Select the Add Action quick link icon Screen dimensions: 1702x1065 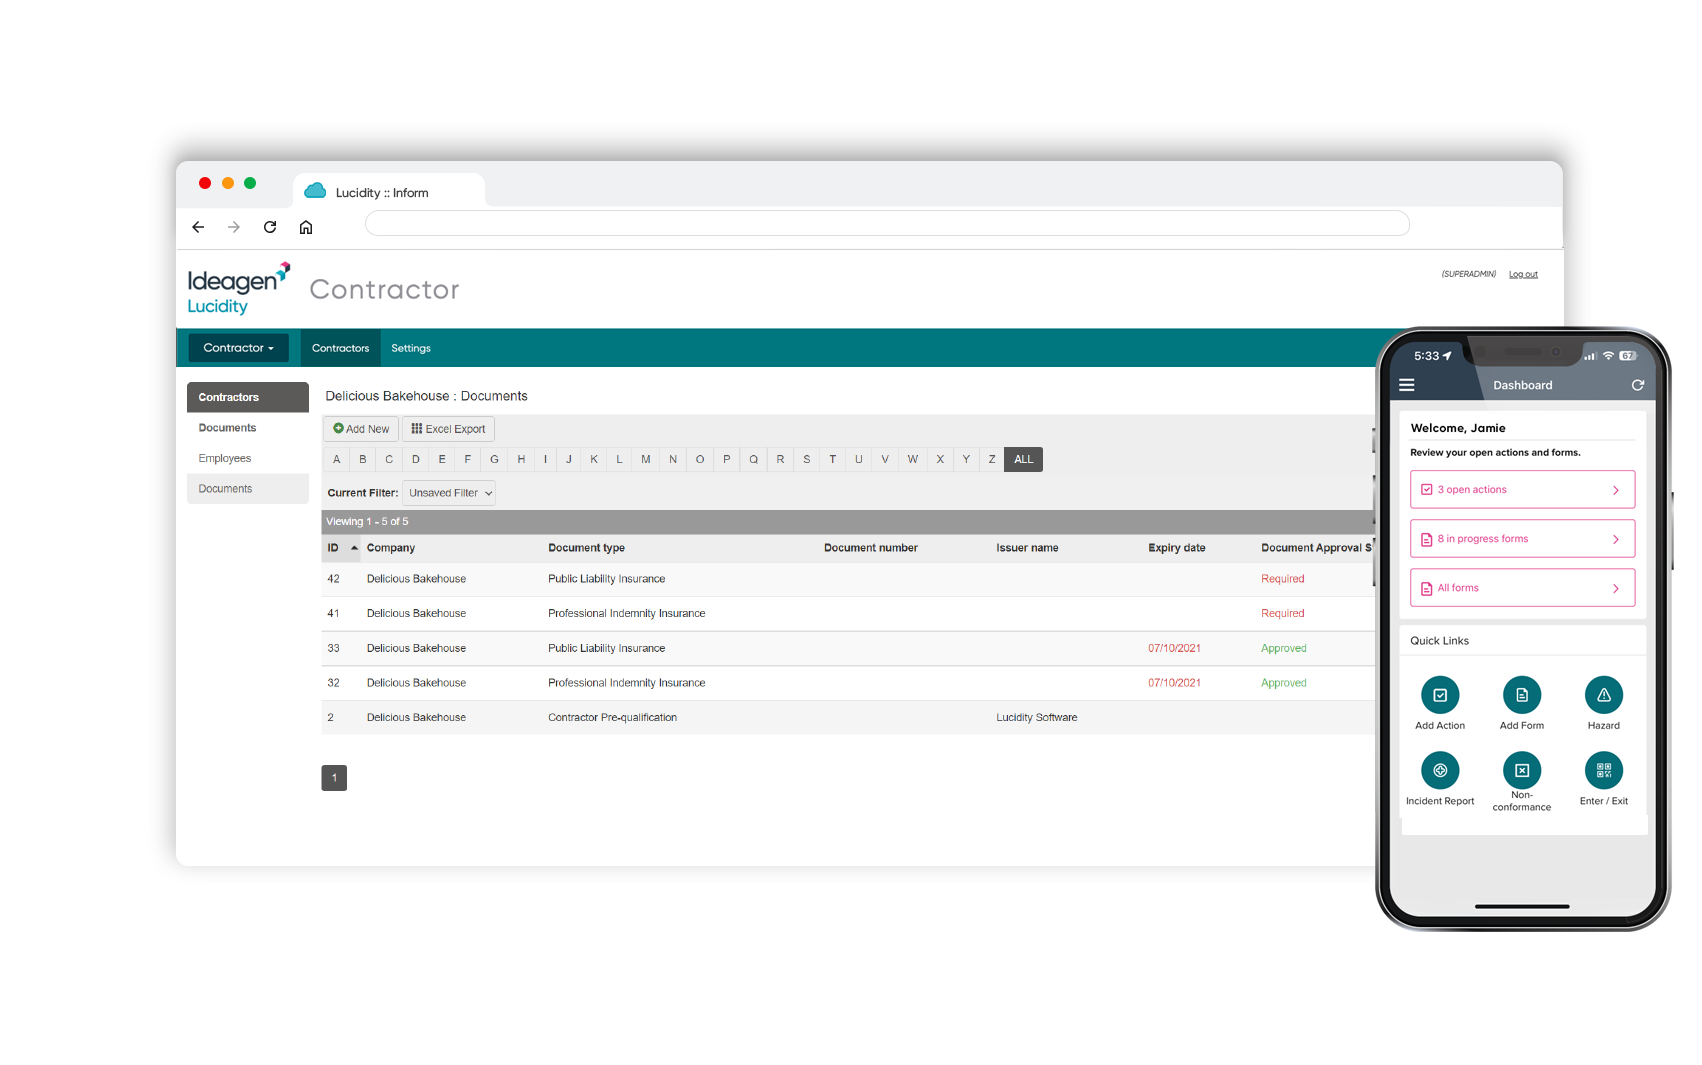pos(1440,697)
